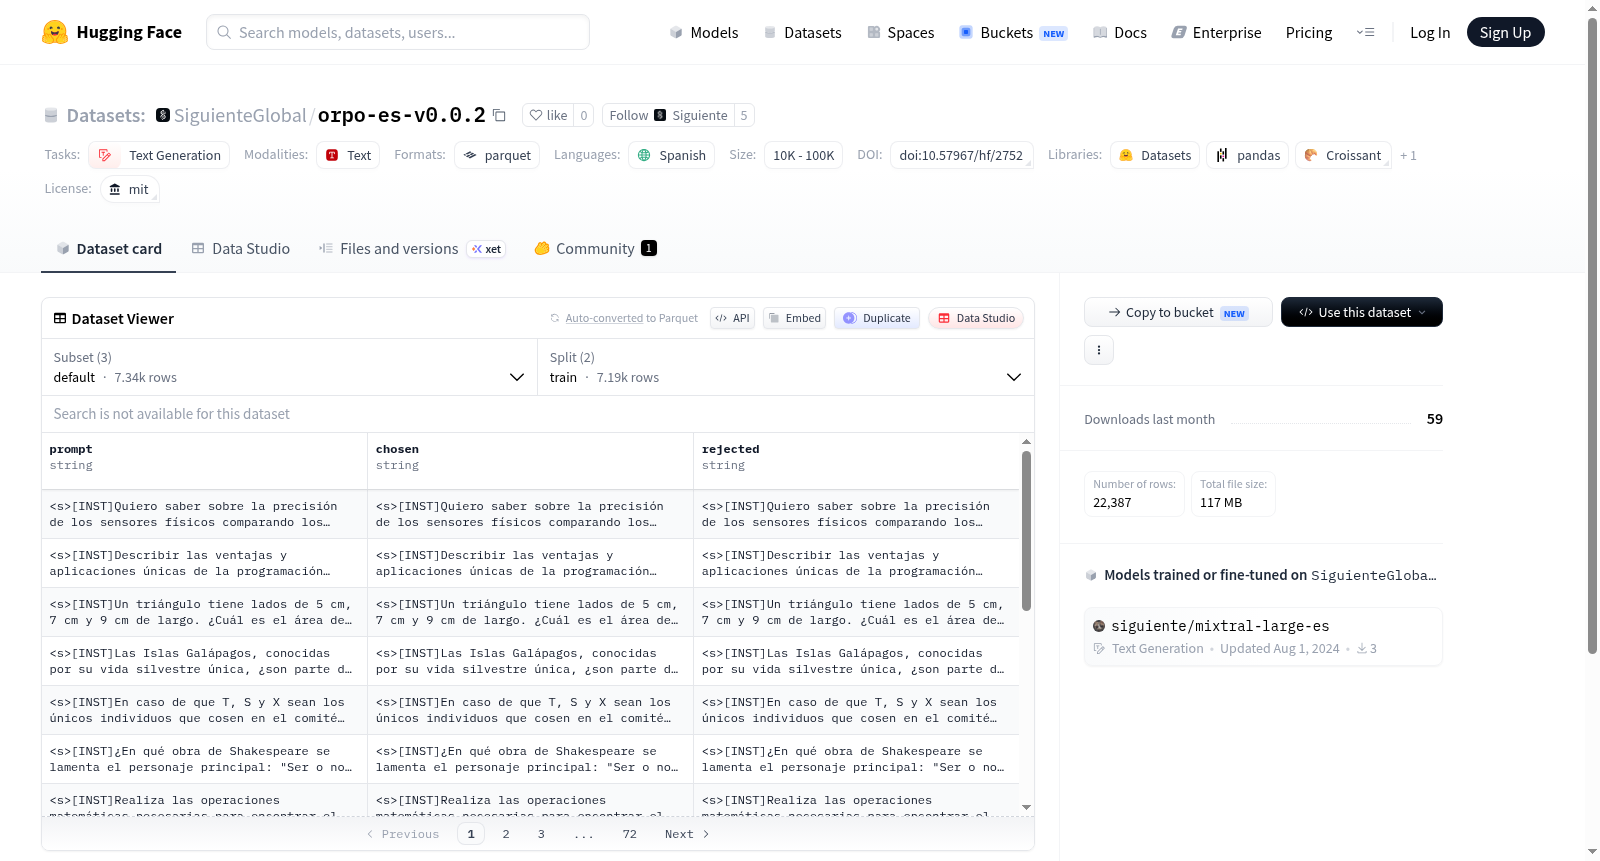This screenshot has width=1600, height=861.
Task: Focus the search models, datasets, users field
Action: 398,32
